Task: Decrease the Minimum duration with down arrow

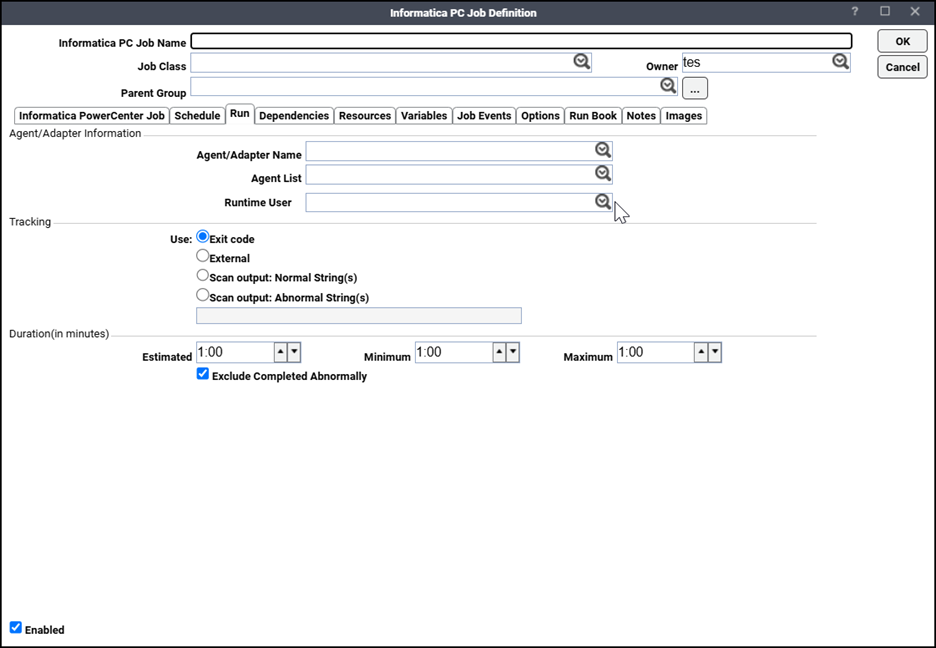Action: click(x=513, y=353)
